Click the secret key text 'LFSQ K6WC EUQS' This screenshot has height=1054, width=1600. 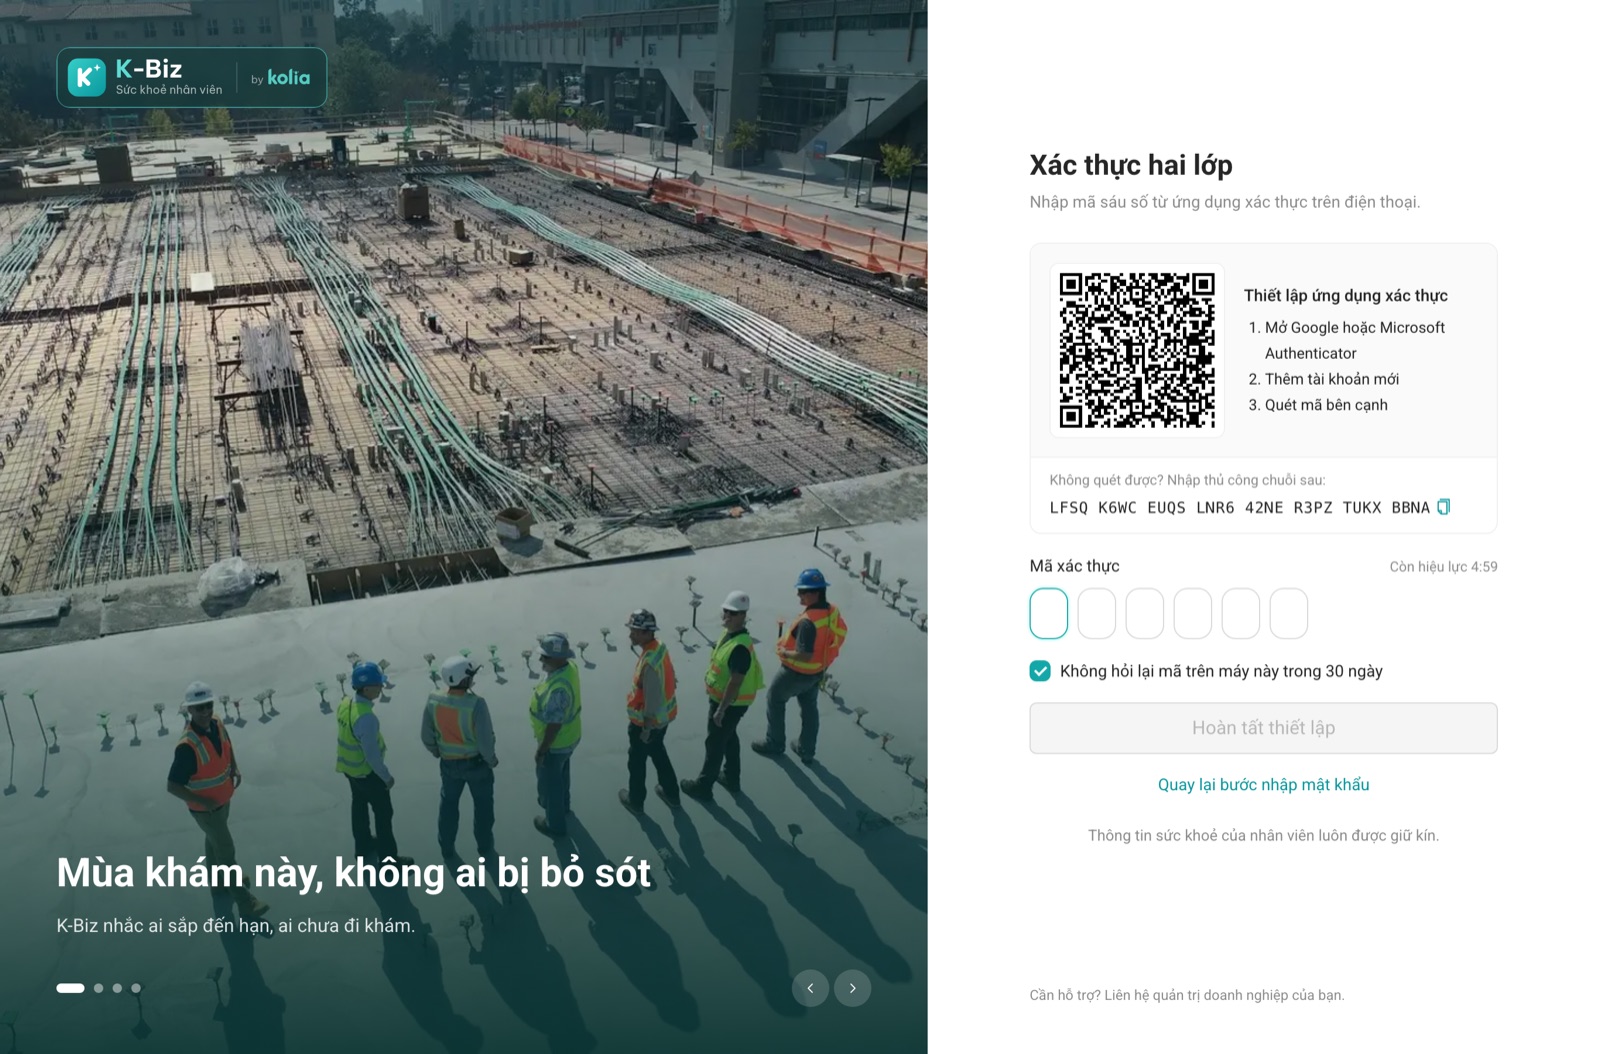tap(1117, 508)
